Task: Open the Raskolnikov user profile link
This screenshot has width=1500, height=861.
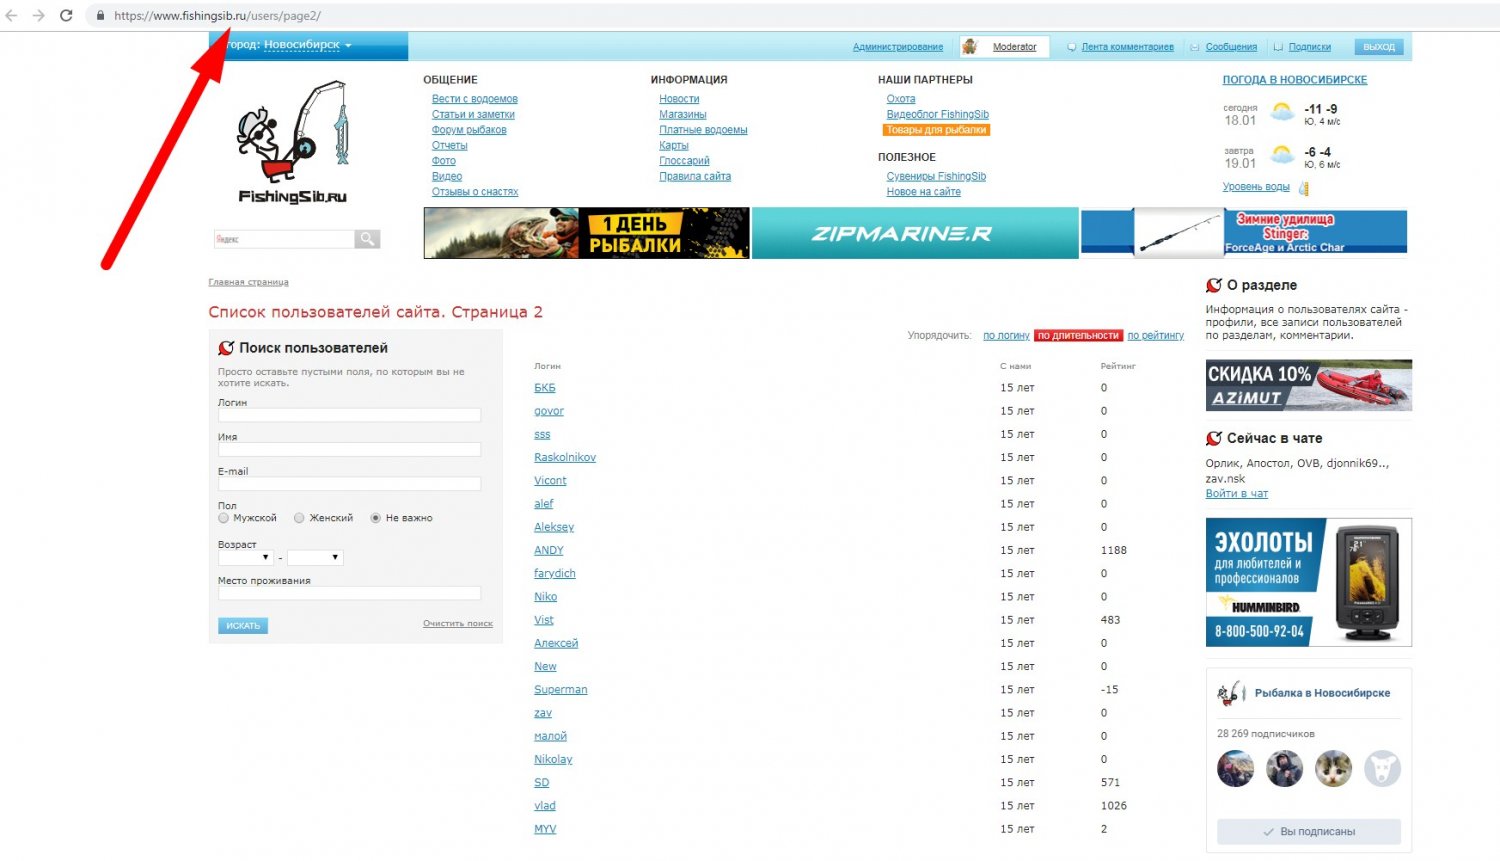Action: (565, 458)
